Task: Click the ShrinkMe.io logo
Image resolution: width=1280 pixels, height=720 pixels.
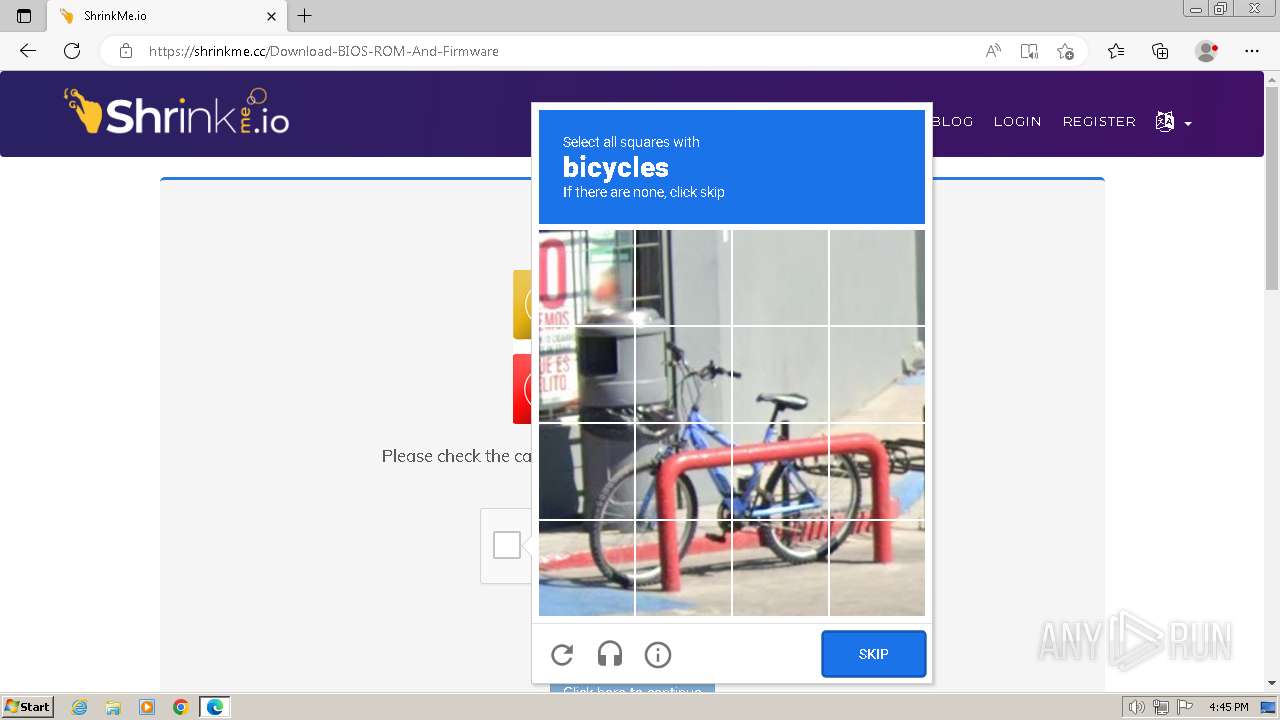Action: pos(177,113)
